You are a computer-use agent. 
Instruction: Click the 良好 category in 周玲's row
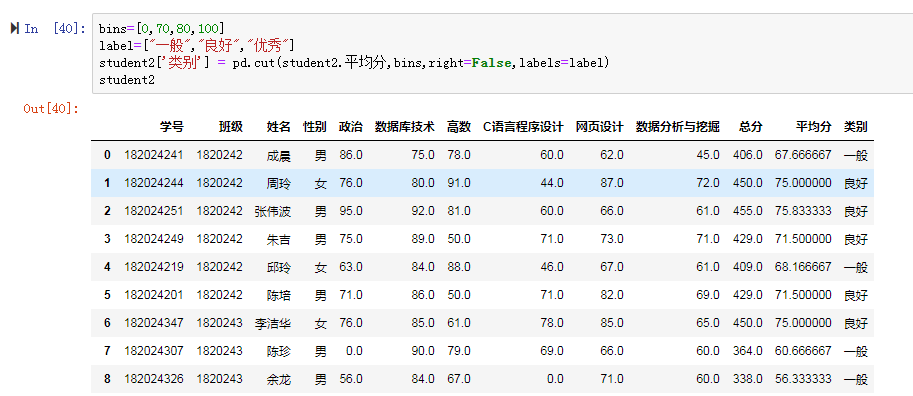856,183
